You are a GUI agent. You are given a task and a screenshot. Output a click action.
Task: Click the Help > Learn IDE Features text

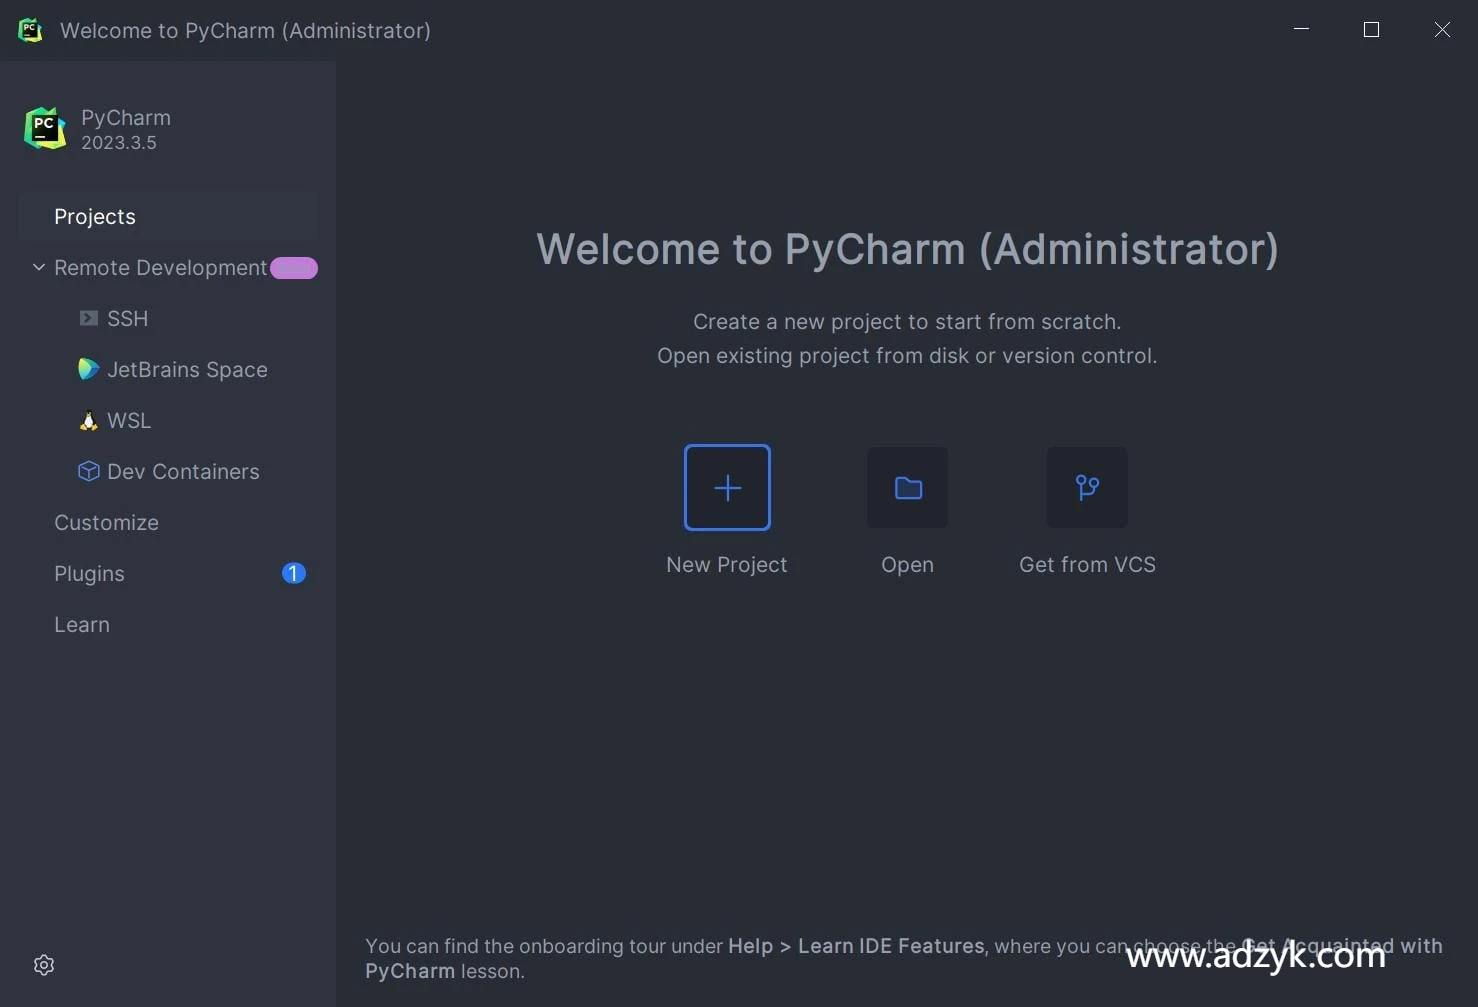[856, 946]
